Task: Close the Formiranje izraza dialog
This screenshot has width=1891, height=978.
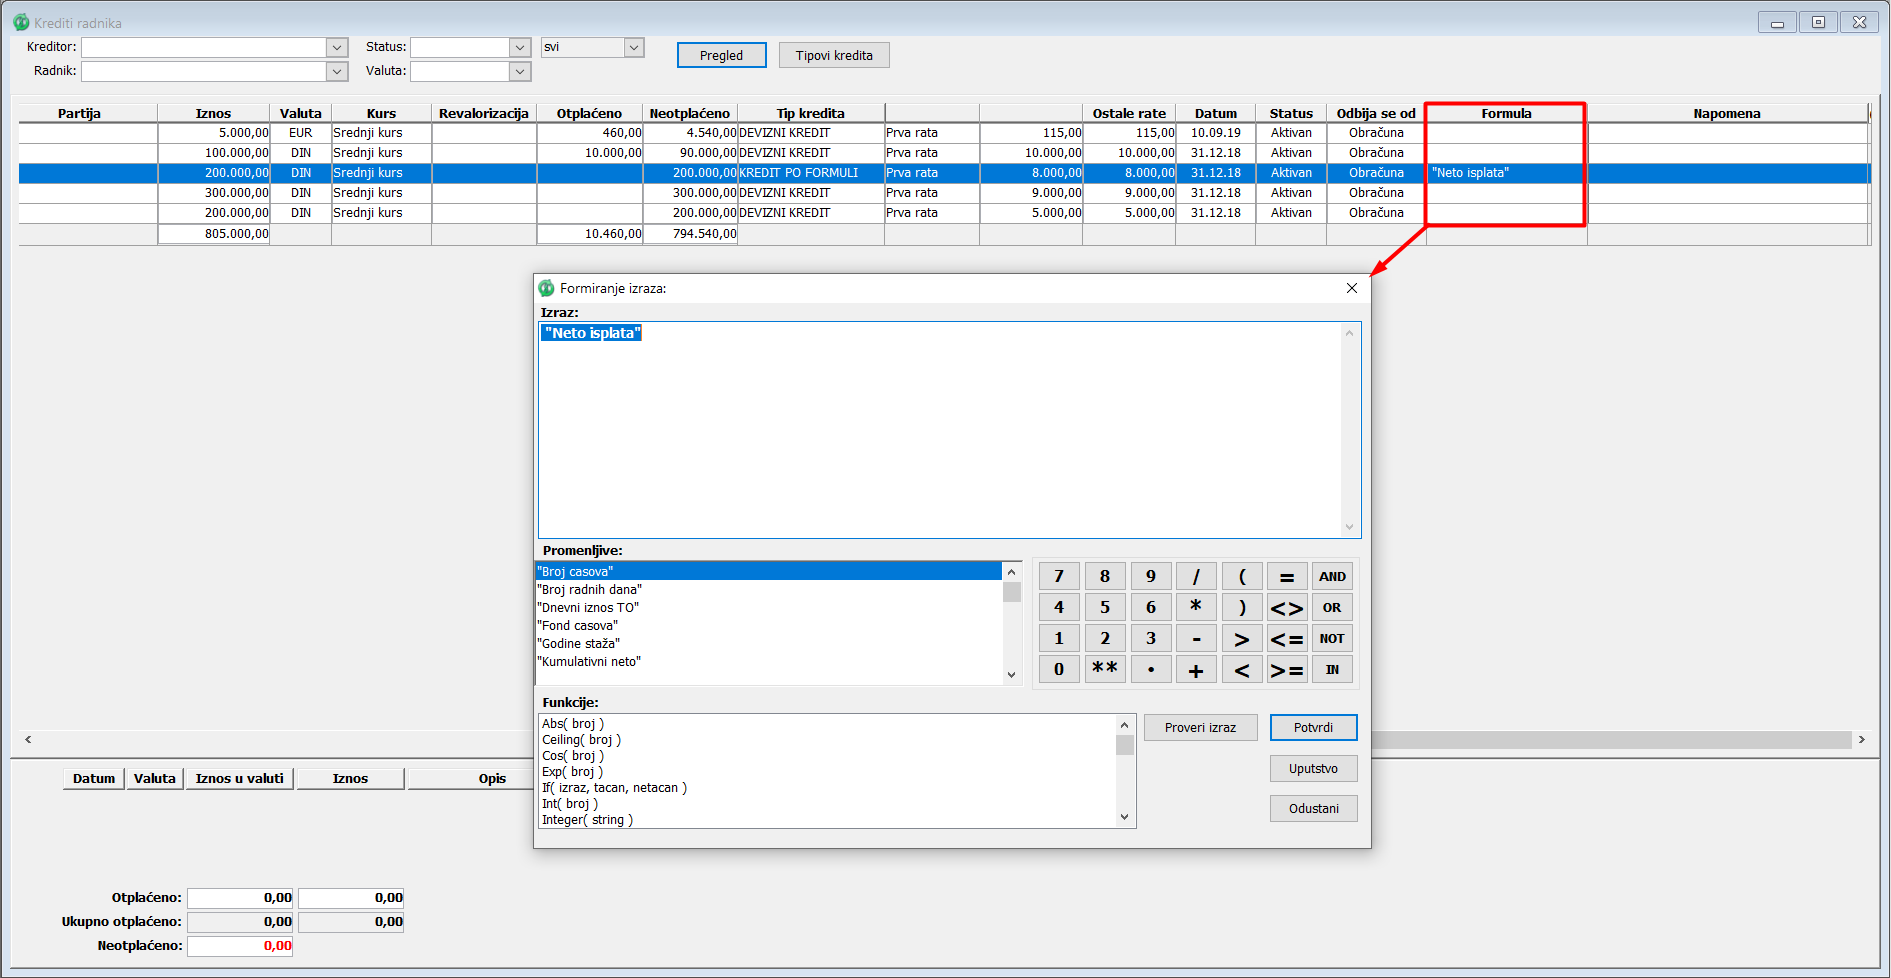Action: pyautogui.click(x=1351, y=289)
